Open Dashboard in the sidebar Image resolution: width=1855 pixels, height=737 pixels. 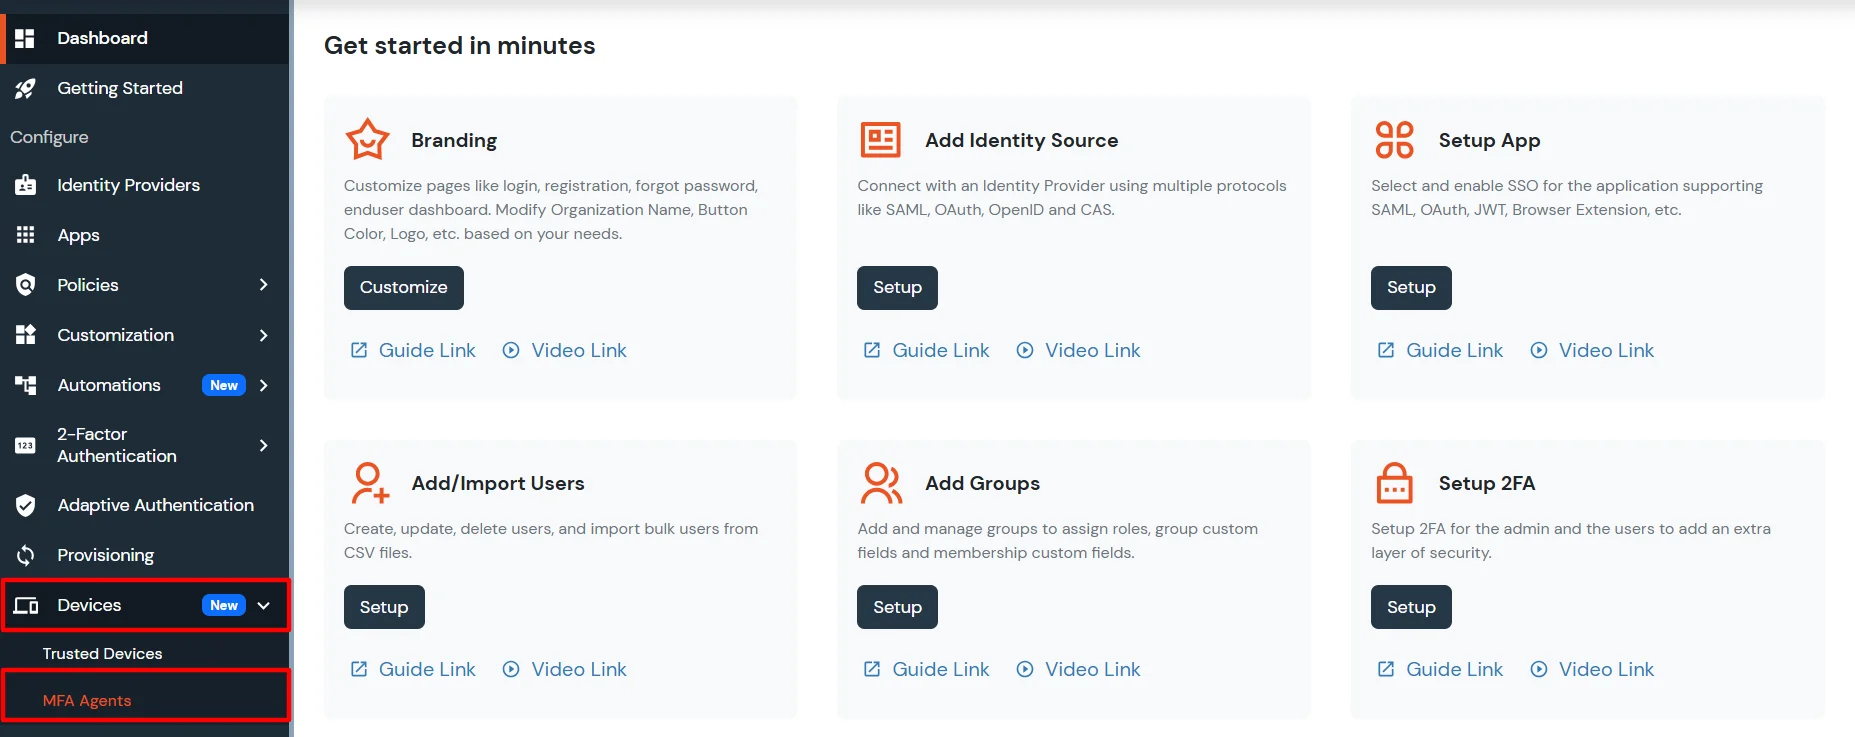click(145, 38)
